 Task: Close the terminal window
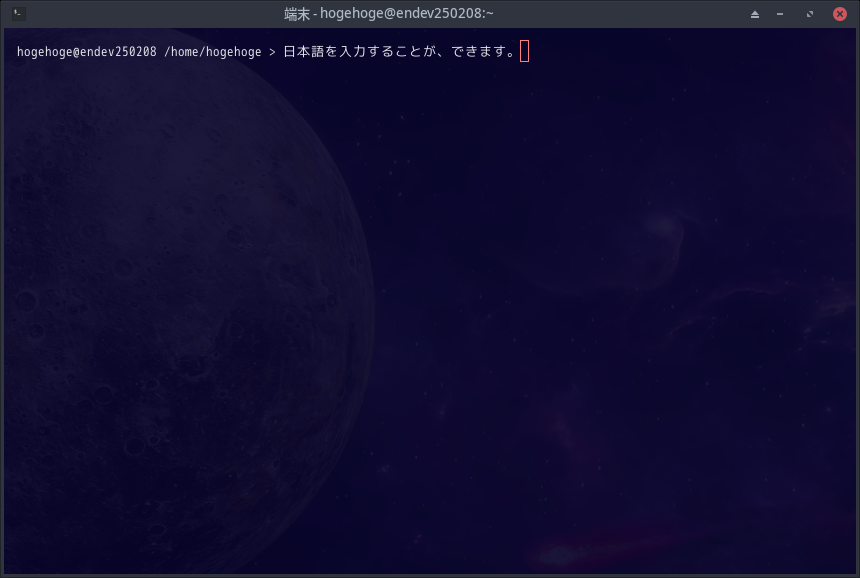pos(840,14)
